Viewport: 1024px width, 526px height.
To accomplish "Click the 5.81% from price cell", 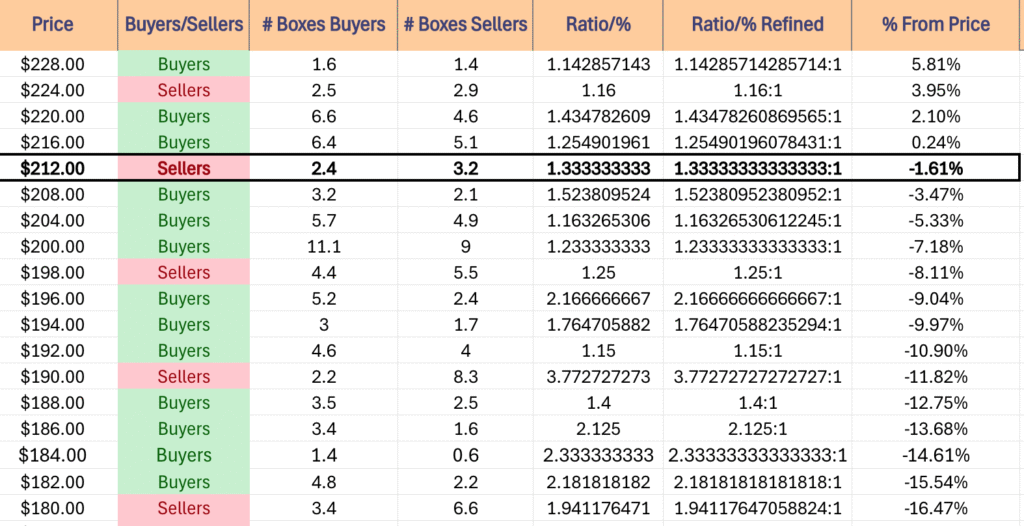I will (935, 64).
